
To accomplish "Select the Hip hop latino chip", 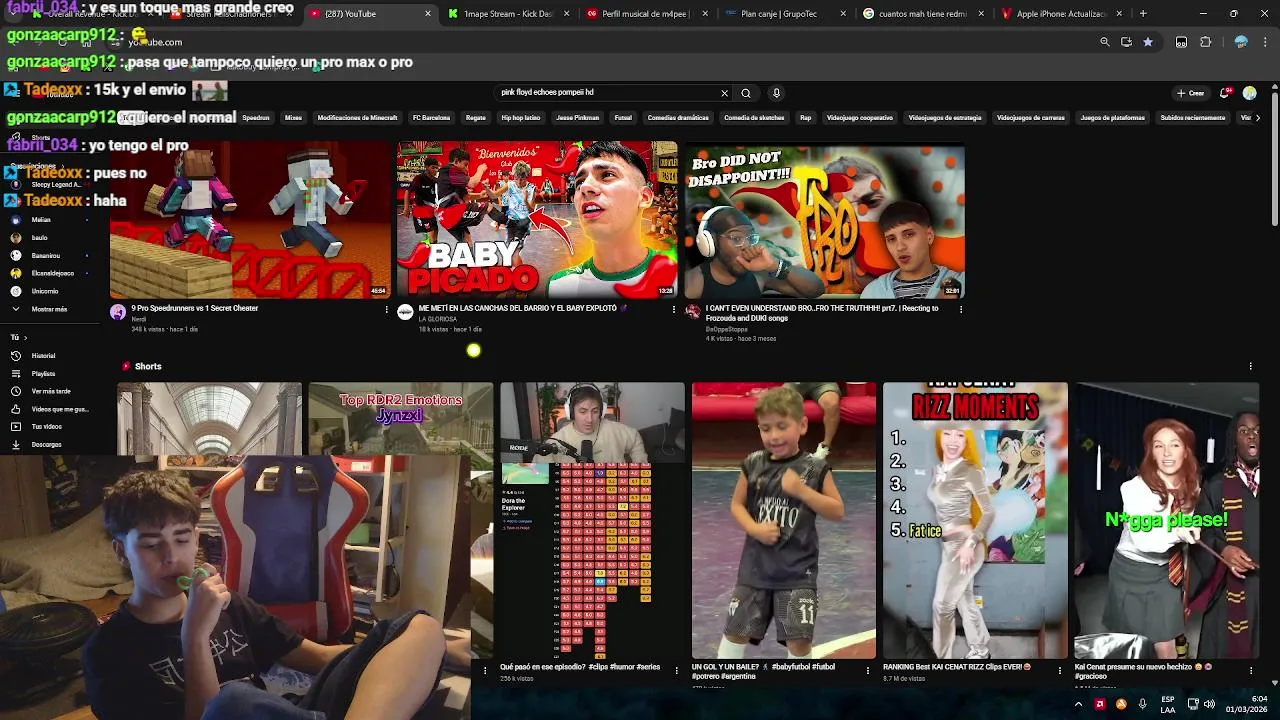I will [x=521, y=118].
